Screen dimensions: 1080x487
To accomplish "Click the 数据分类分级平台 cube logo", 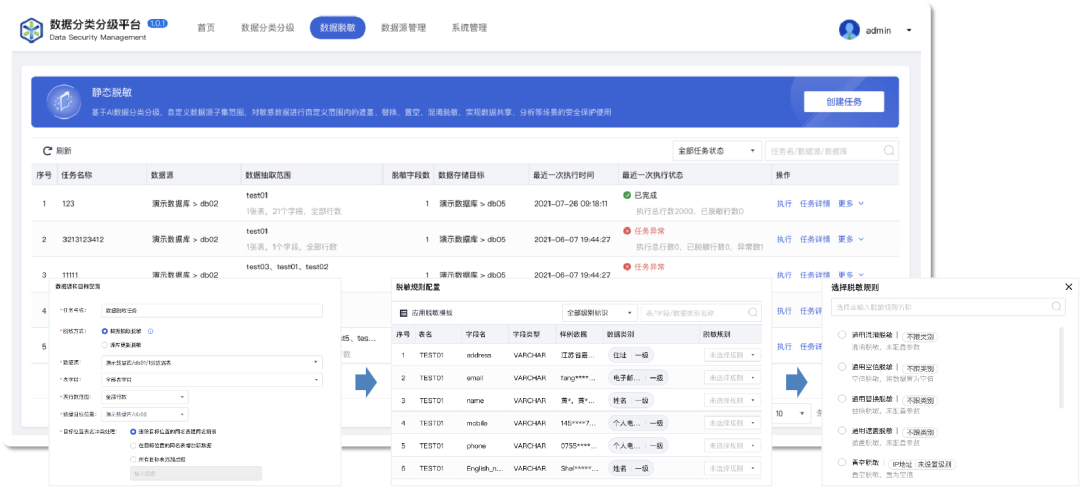I will point(32,30).
